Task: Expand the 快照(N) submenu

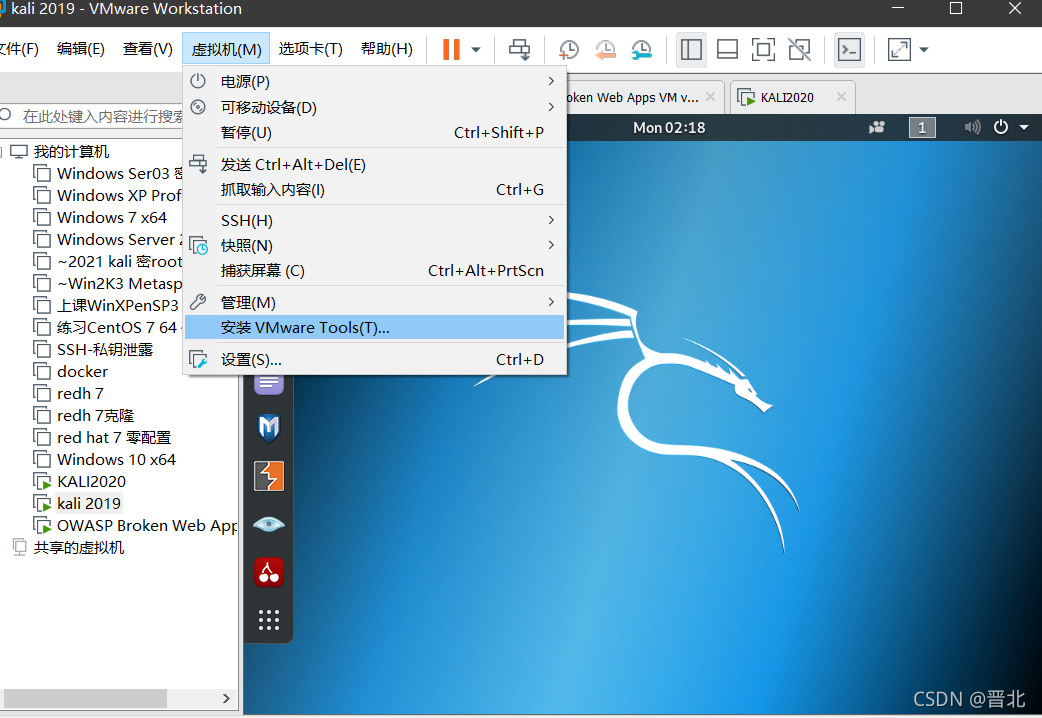Action: point(375,245)
